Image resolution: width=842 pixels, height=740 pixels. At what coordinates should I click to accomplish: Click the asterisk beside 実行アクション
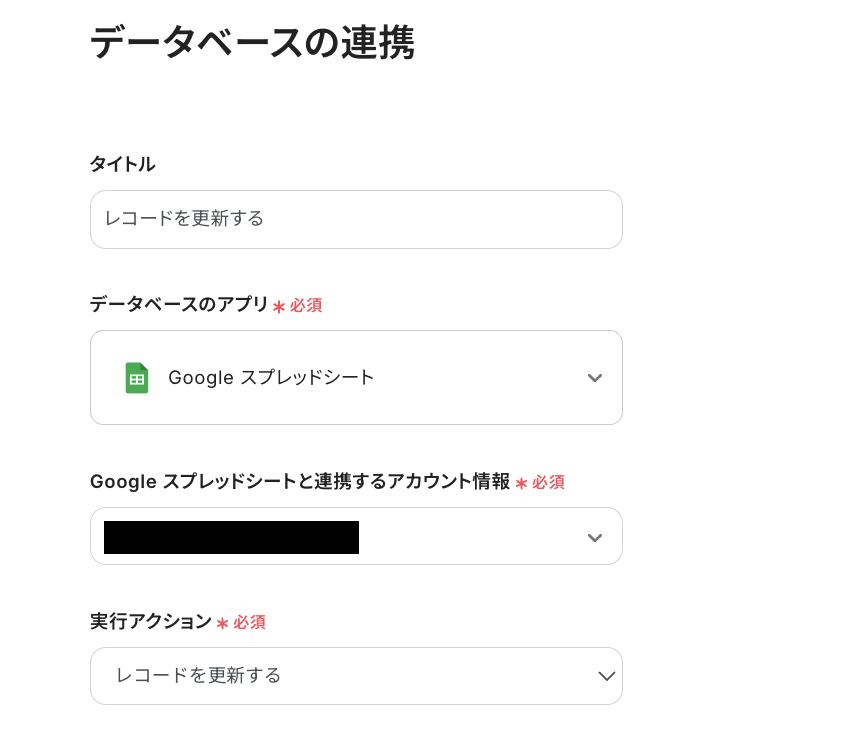(x=222, y=623)
